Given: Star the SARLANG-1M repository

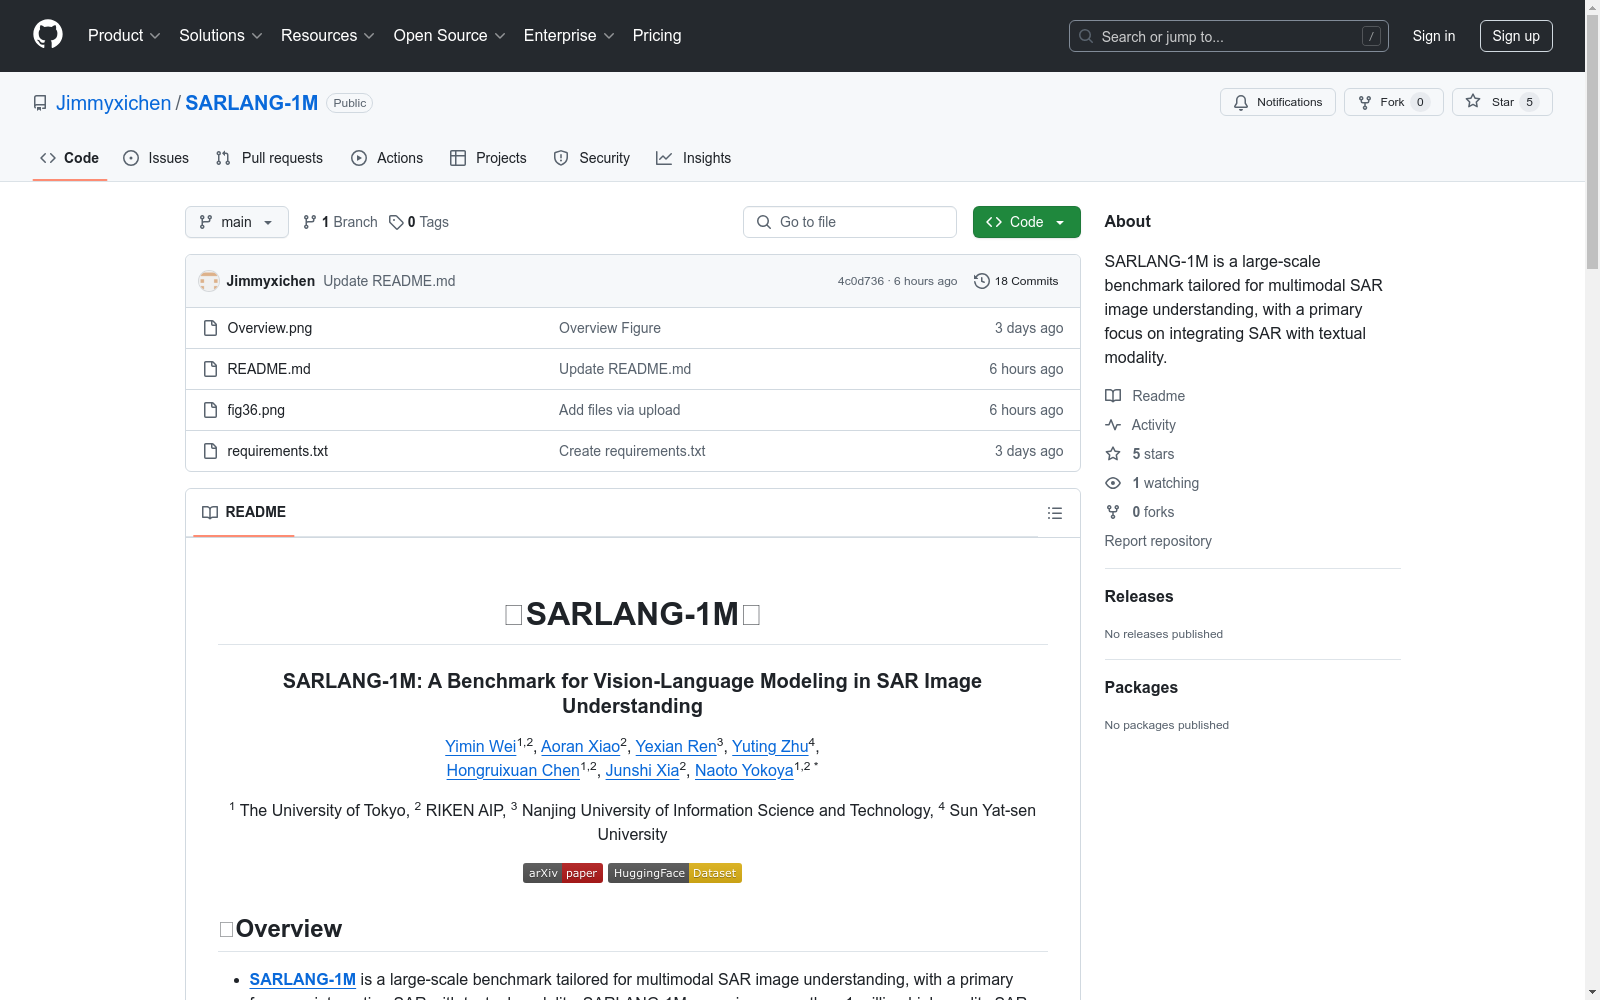Looking at the screenshot, I should coord(1502,102).
